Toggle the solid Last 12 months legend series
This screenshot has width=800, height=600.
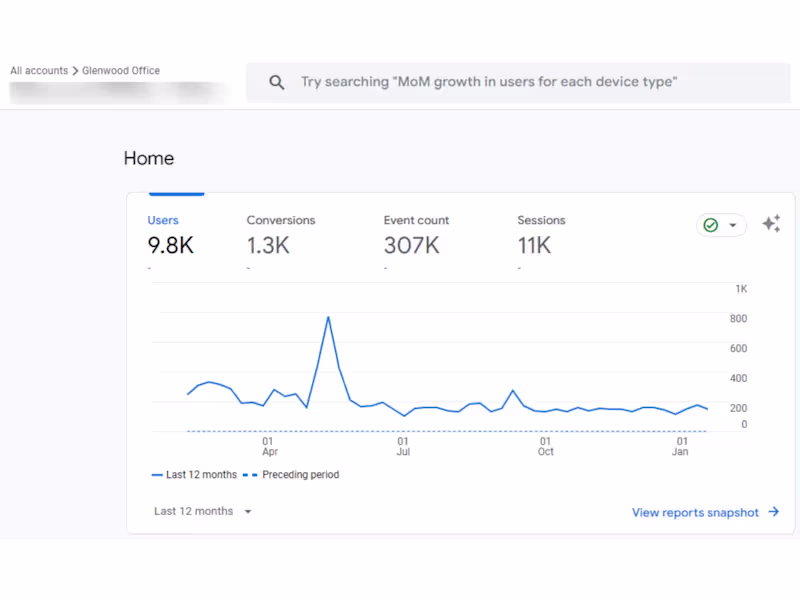[195, 475]
